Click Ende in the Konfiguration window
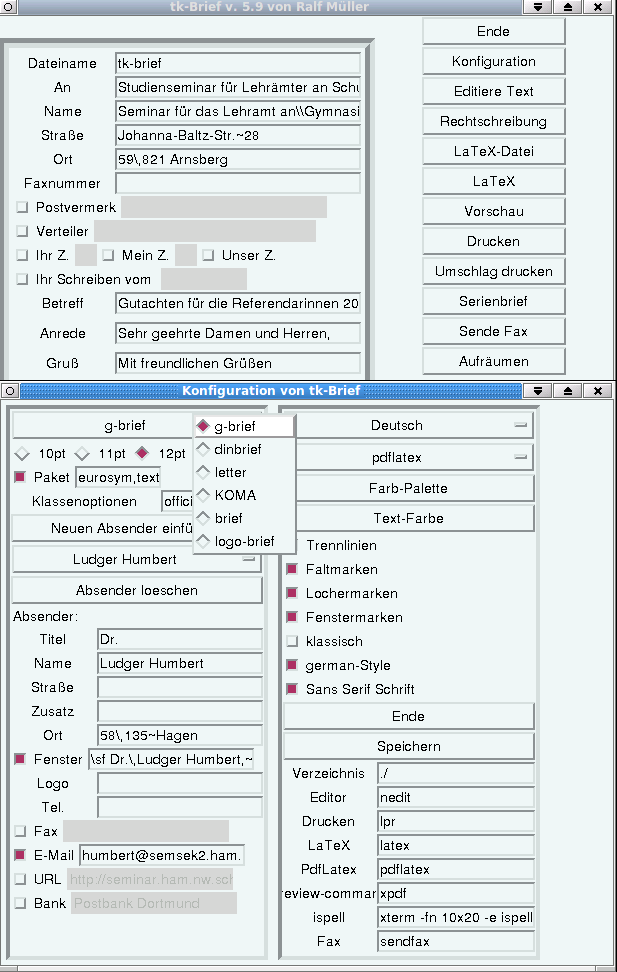 pyautogui.click(x=409, y=717)
